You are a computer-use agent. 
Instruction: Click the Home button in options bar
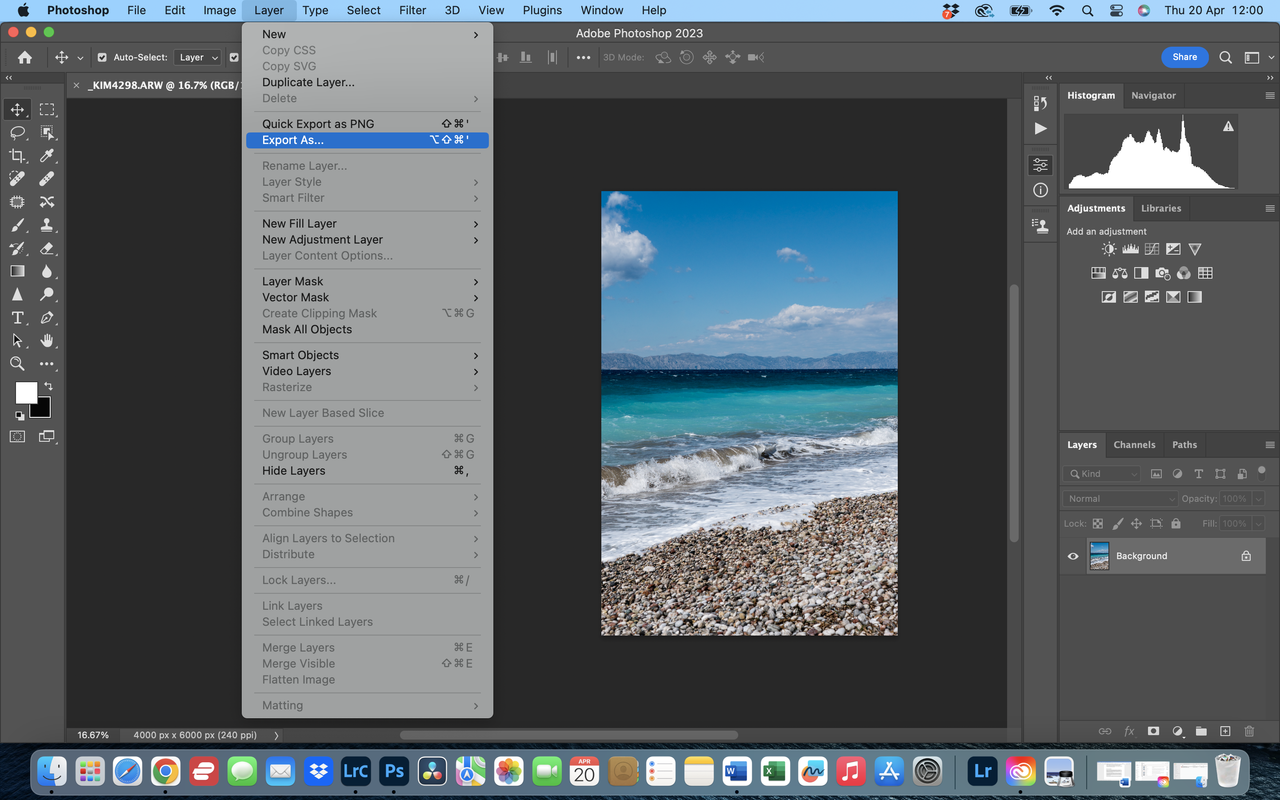pos(25,58)
